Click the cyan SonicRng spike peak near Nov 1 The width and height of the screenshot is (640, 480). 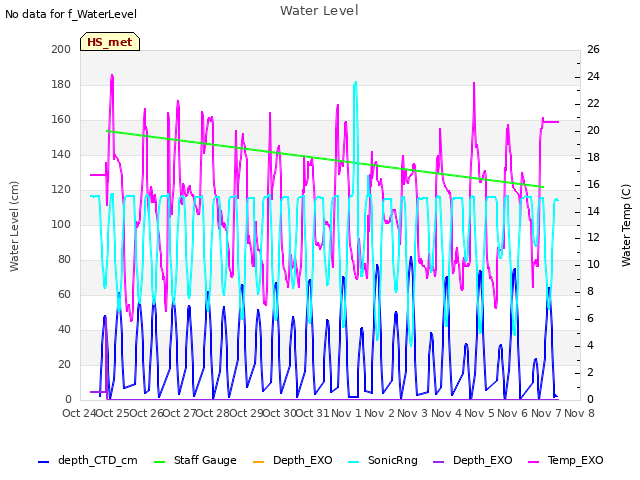(x=356, y=82)
